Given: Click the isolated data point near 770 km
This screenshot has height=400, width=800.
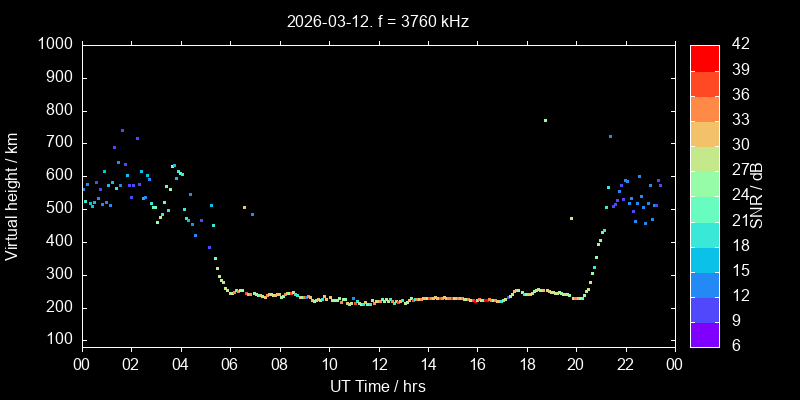Looking at the screenshot, I should [545, 120].
